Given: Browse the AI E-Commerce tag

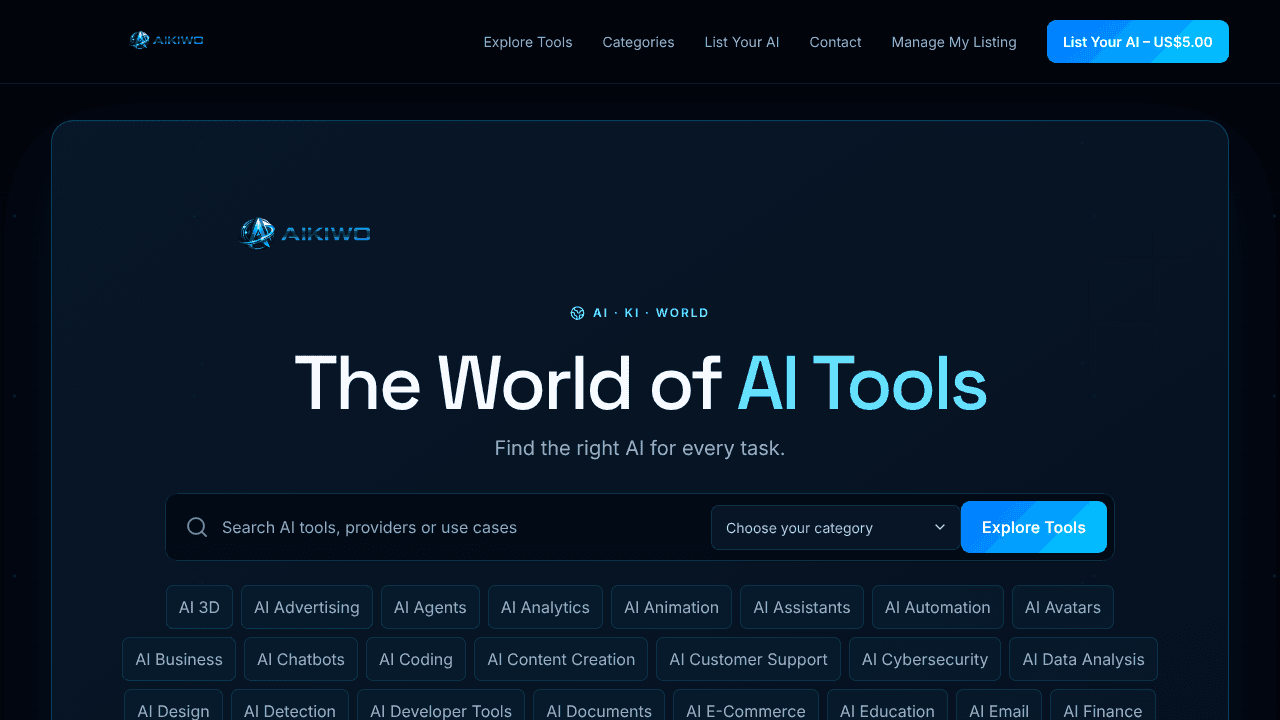Looking at the screenshot, I should tap(746, 706).
